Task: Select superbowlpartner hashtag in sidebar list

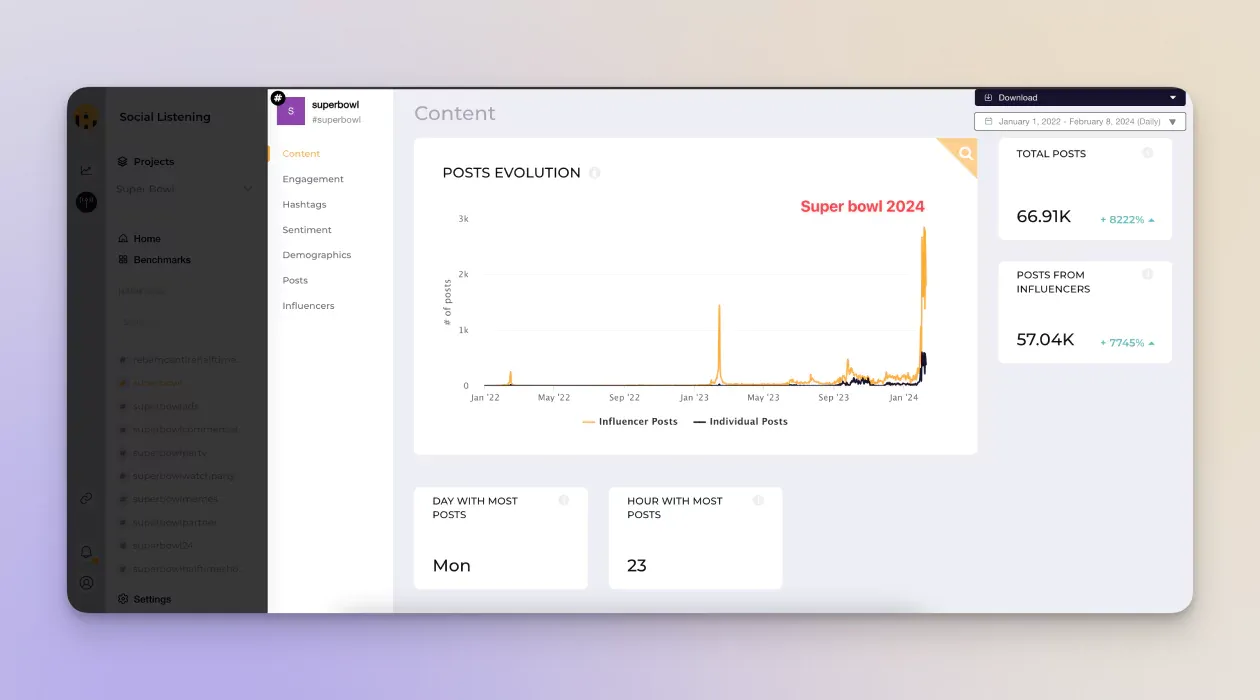Action: (x=174, y=522)
